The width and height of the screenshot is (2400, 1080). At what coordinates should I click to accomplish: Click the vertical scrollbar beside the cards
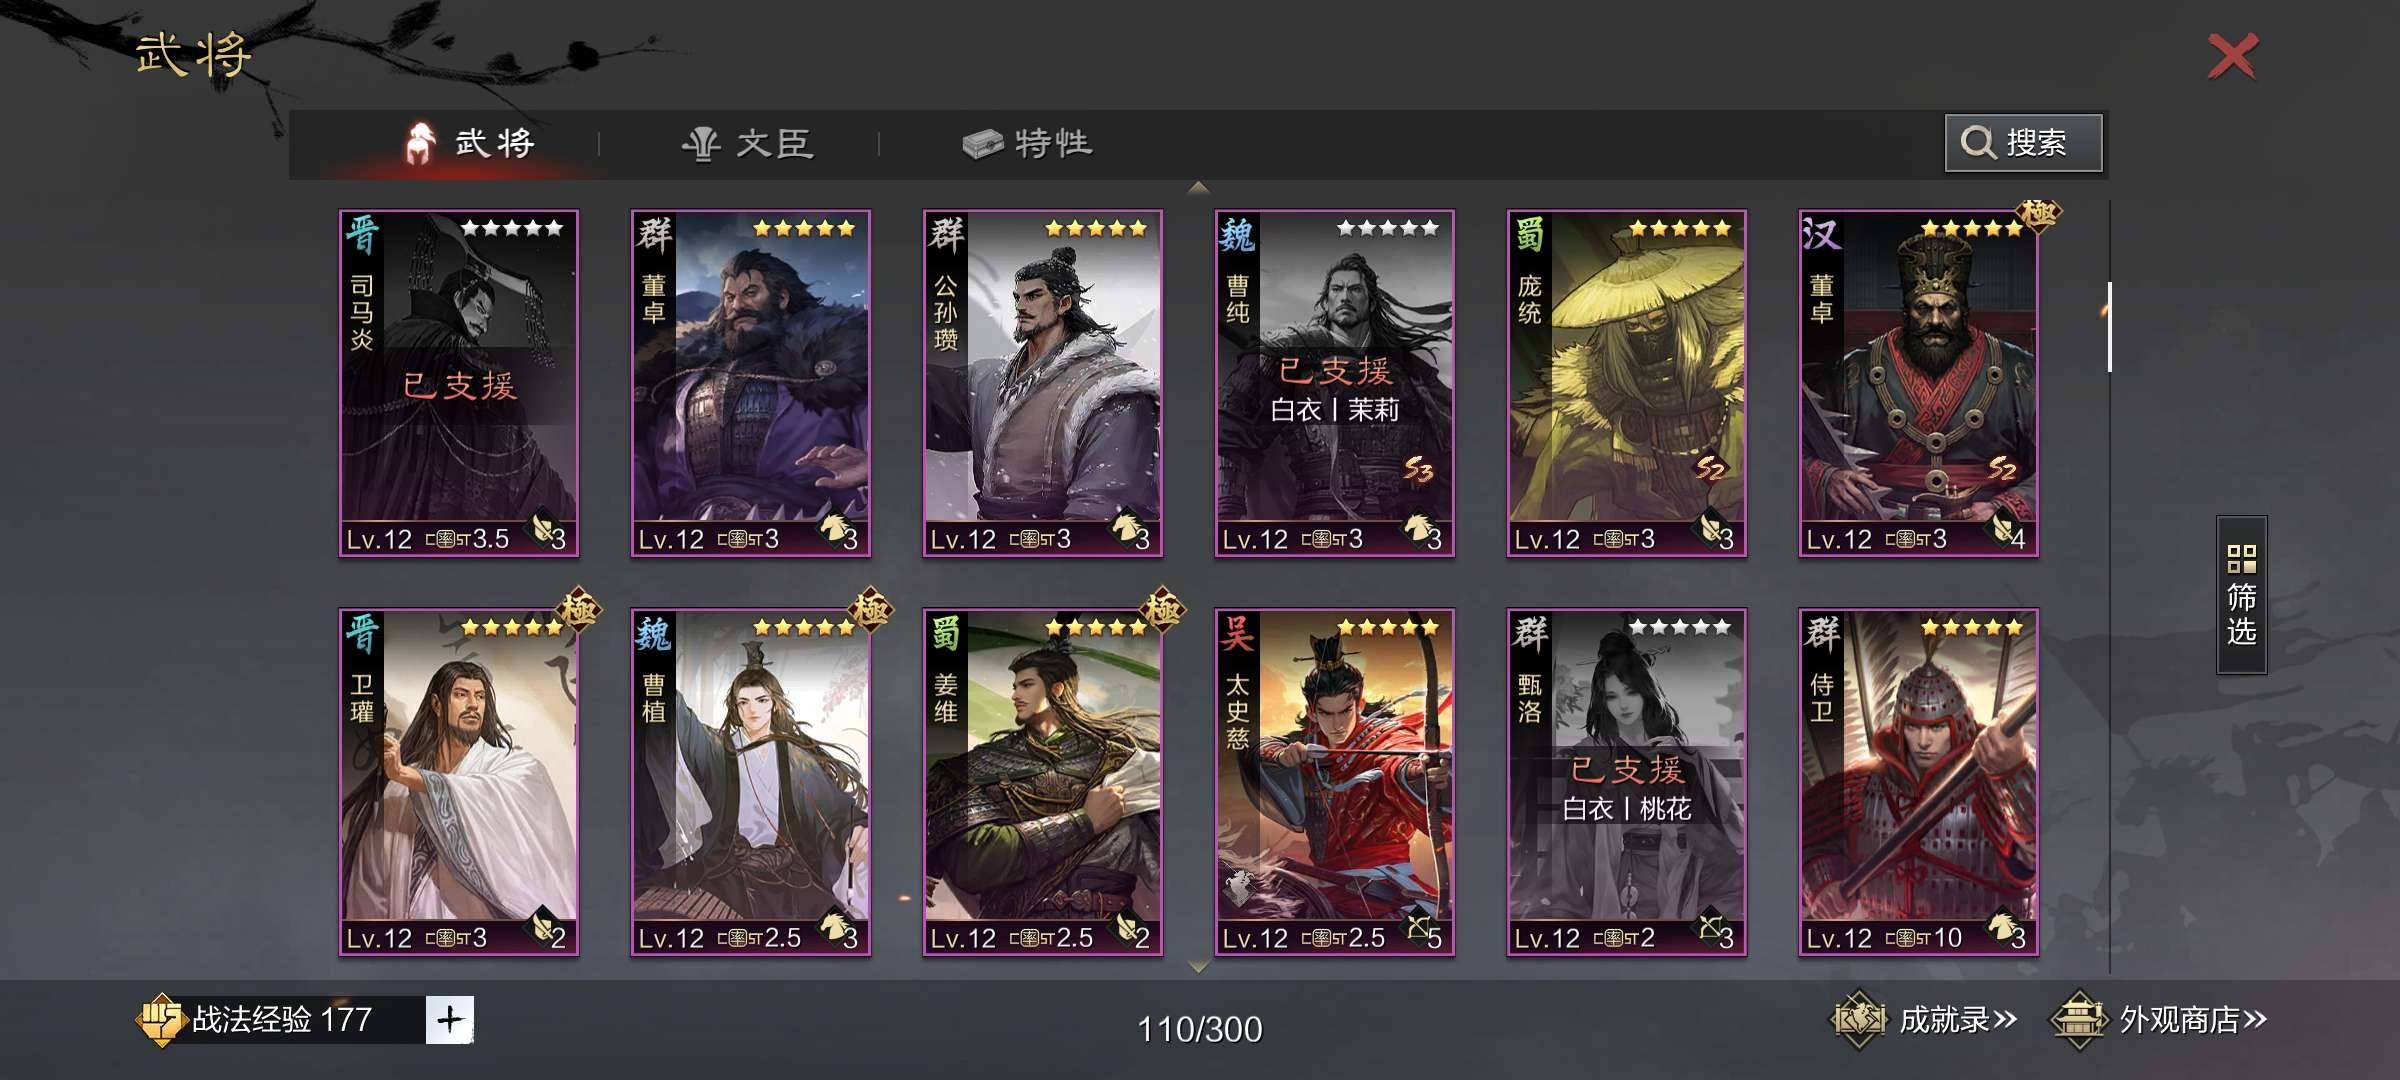[2110, 327]
